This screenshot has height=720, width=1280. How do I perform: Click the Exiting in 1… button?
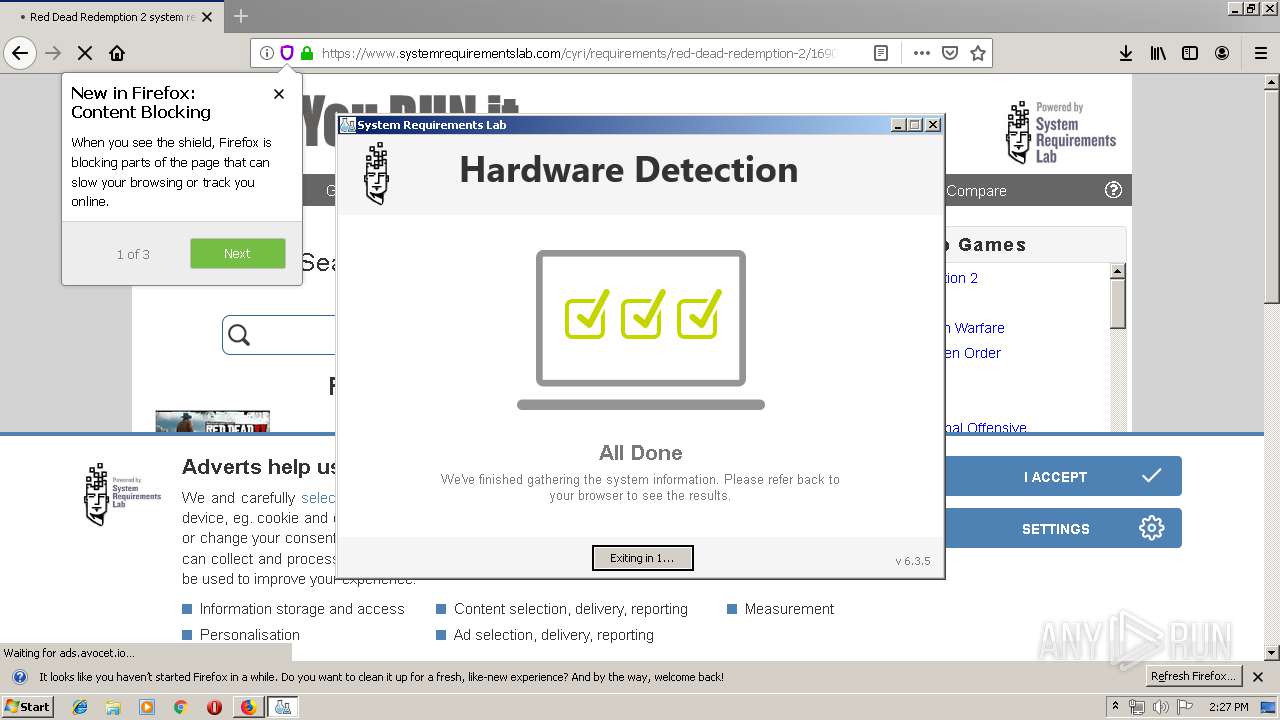coord(642,558)
